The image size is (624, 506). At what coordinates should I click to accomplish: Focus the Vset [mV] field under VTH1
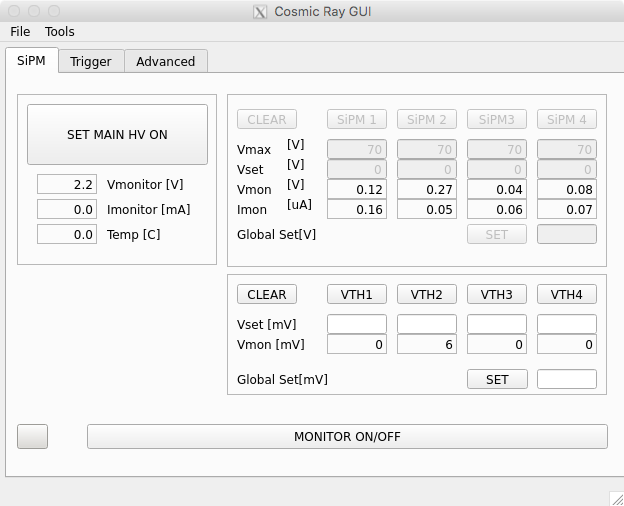click(x=357, y=324)
